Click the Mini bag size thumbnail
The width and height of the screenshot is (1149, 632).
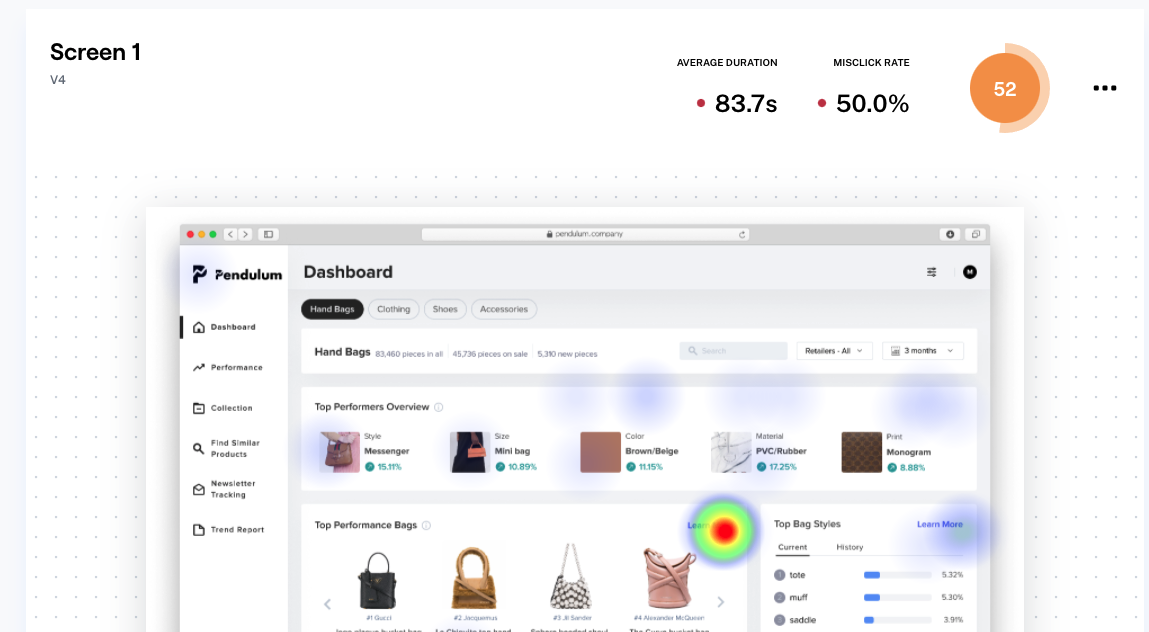pyautogui.click(x=470, y=452)
